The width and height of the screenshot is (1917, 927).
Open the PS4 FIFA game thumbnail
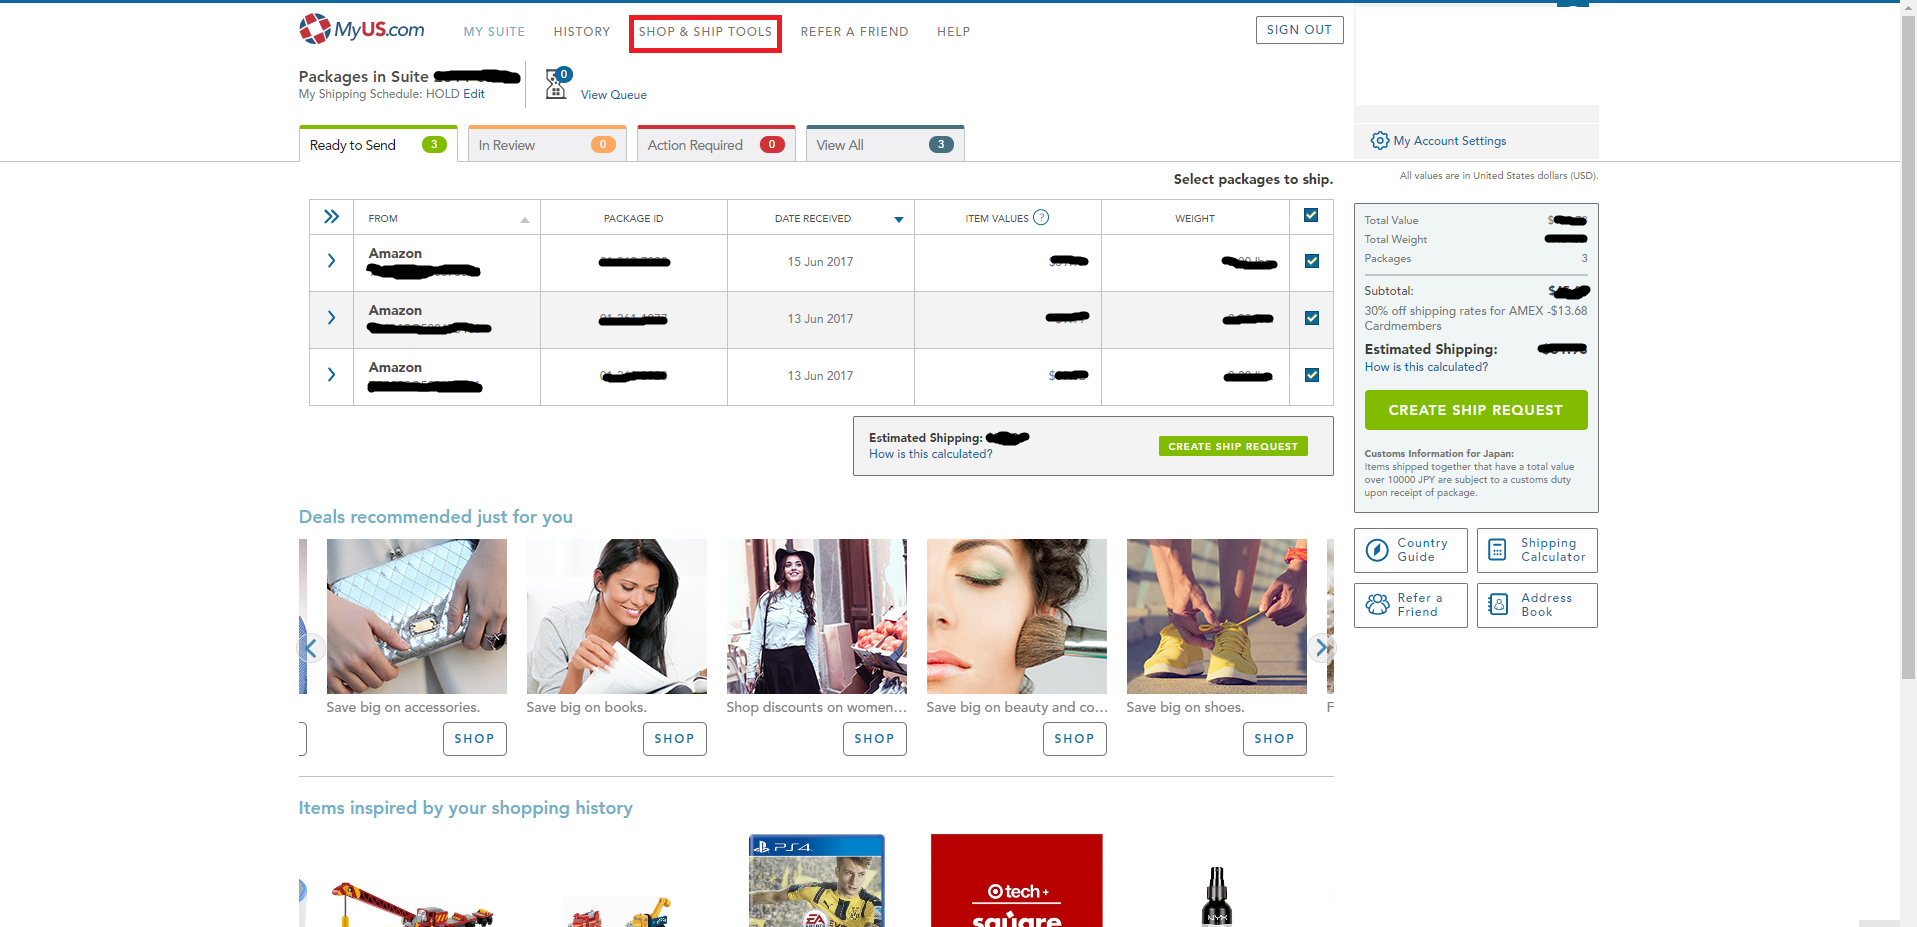click(817, 881)
